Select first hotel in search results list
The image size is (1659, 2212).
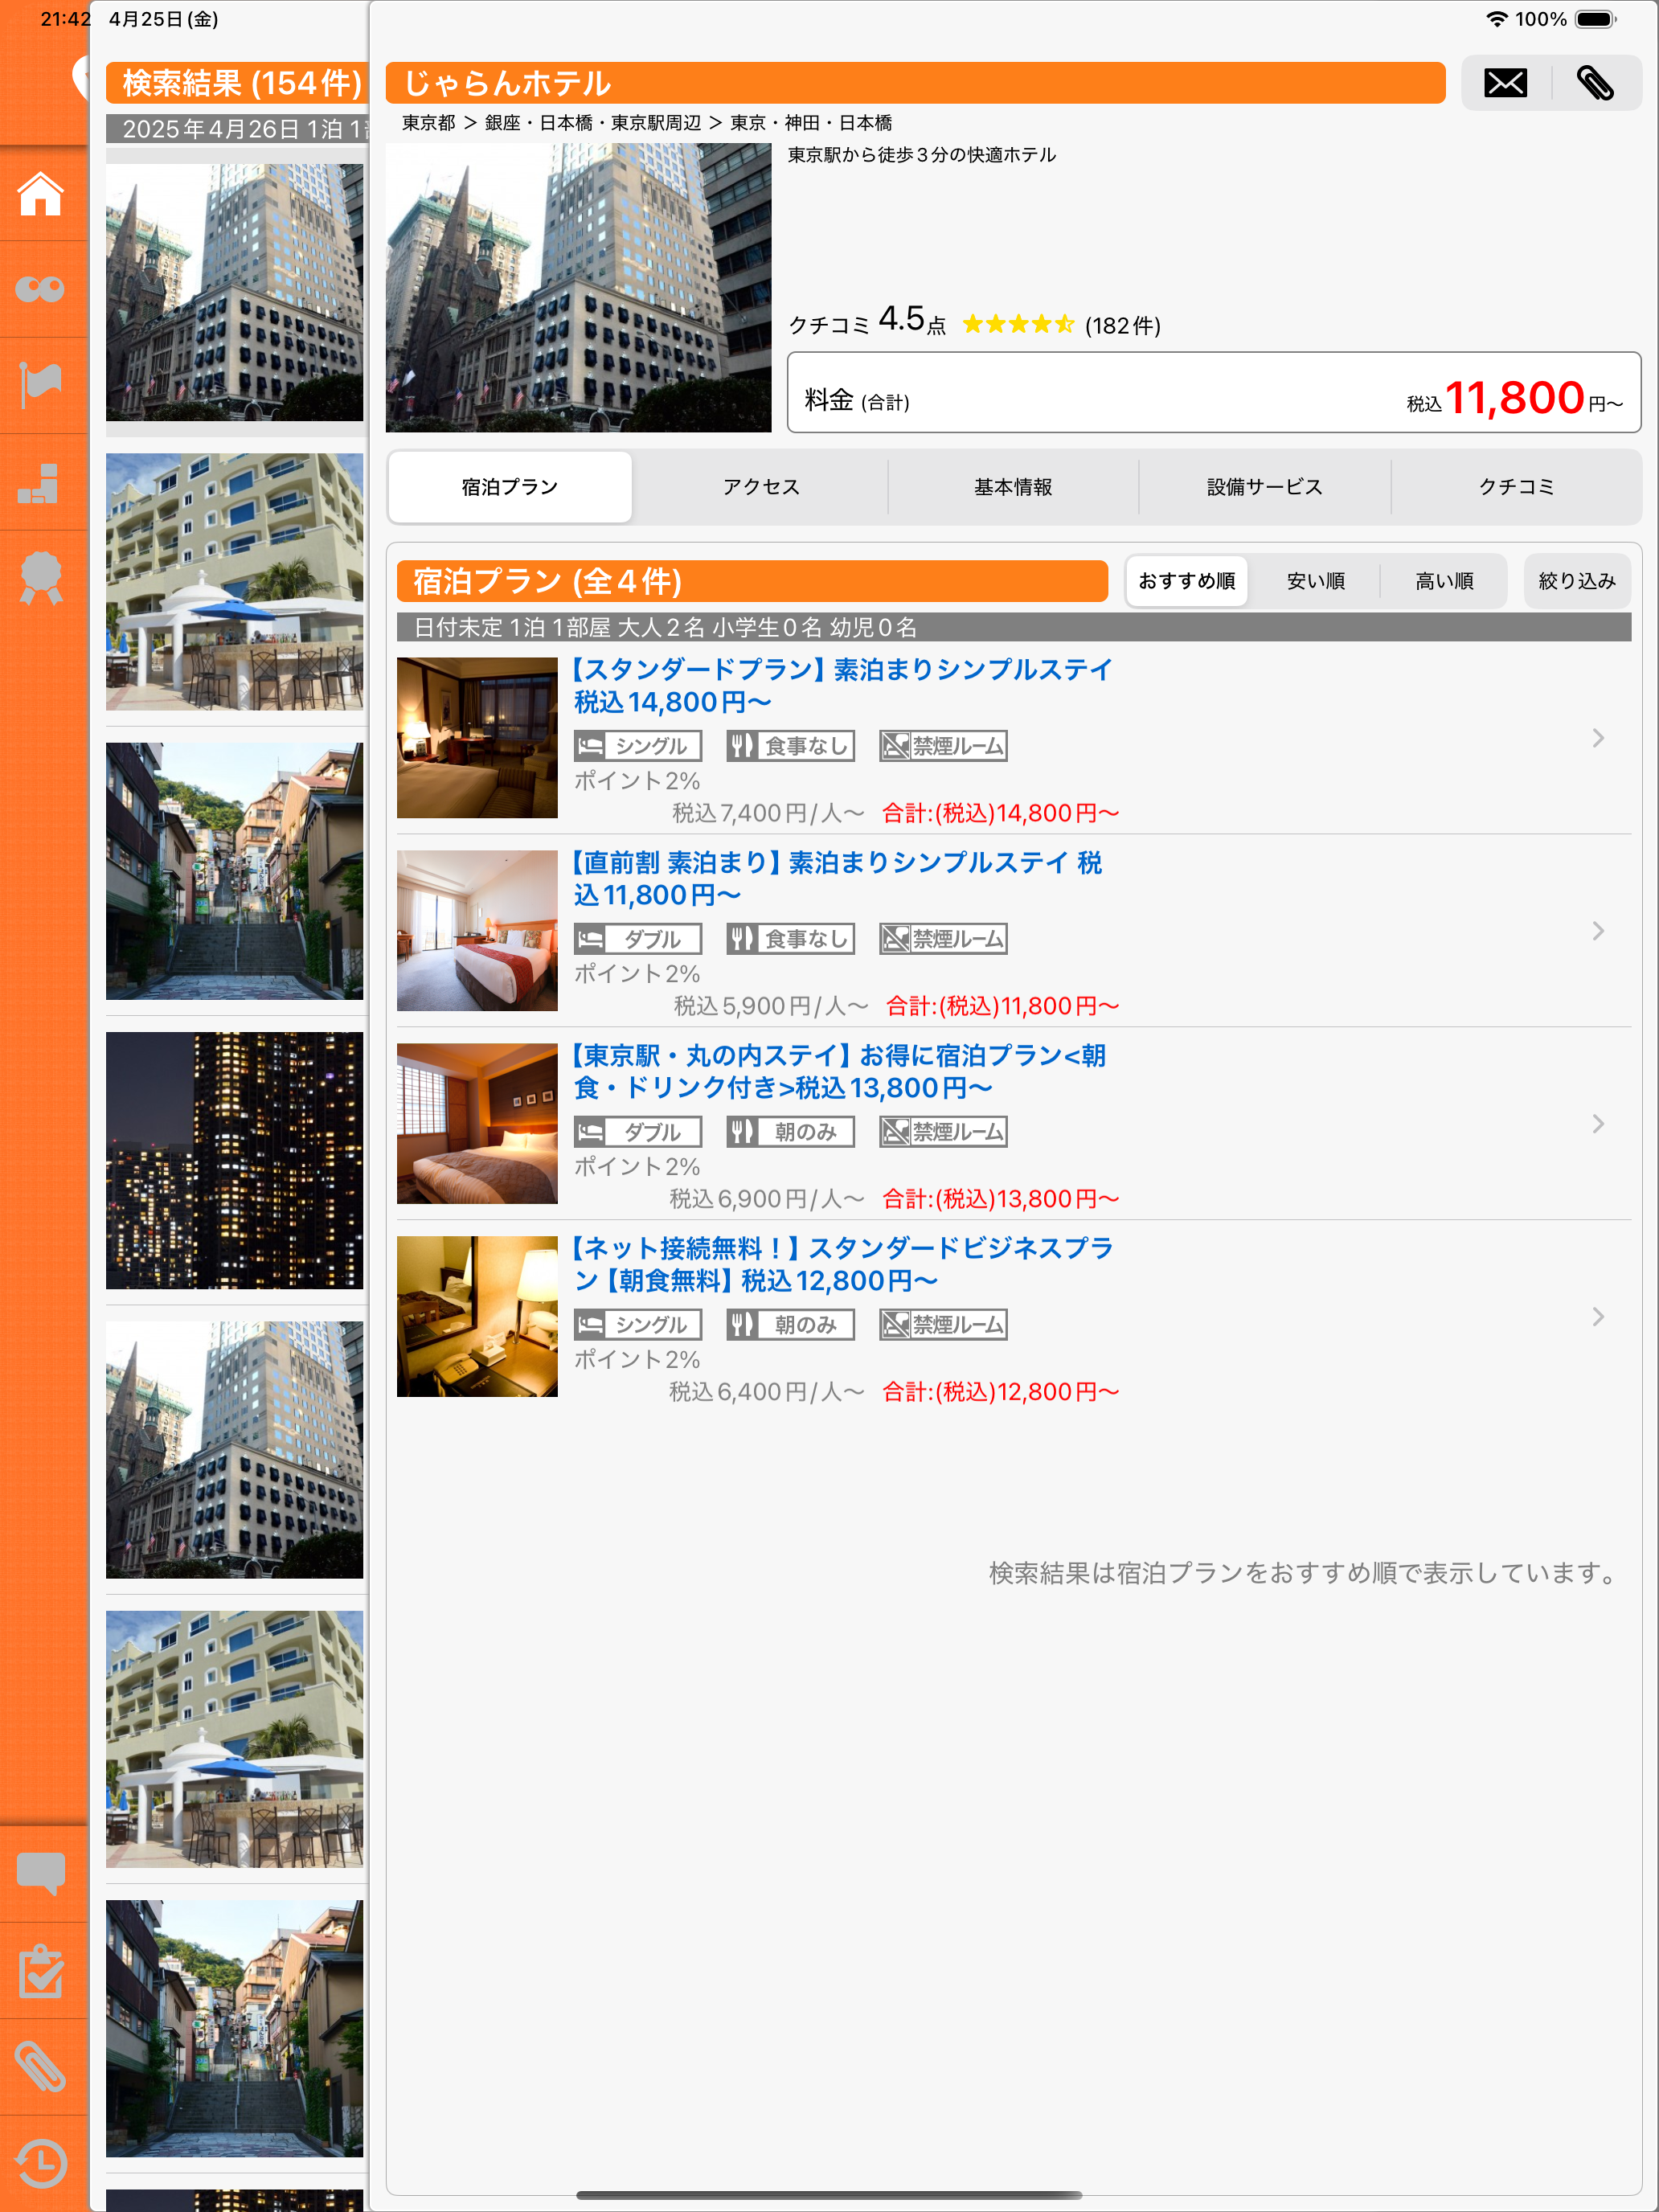[x=235, y=293]
